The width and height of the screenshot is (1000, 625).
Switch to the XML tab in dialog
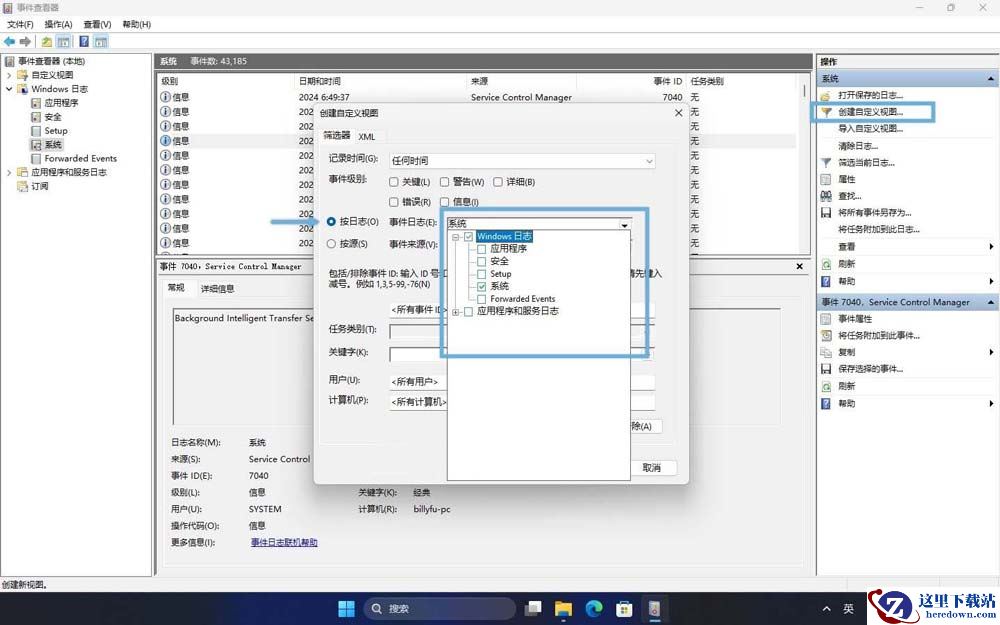pos(367,136)
